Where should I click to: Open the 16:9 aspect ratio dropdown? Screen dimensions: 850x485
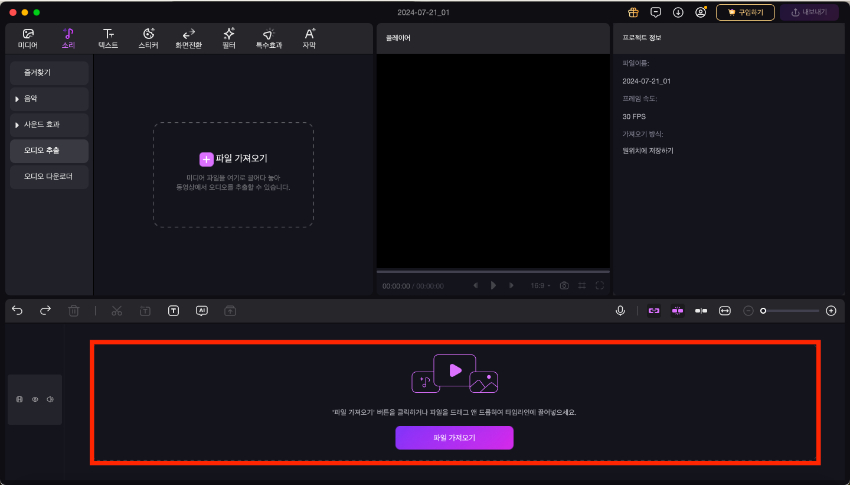point(539,286)
